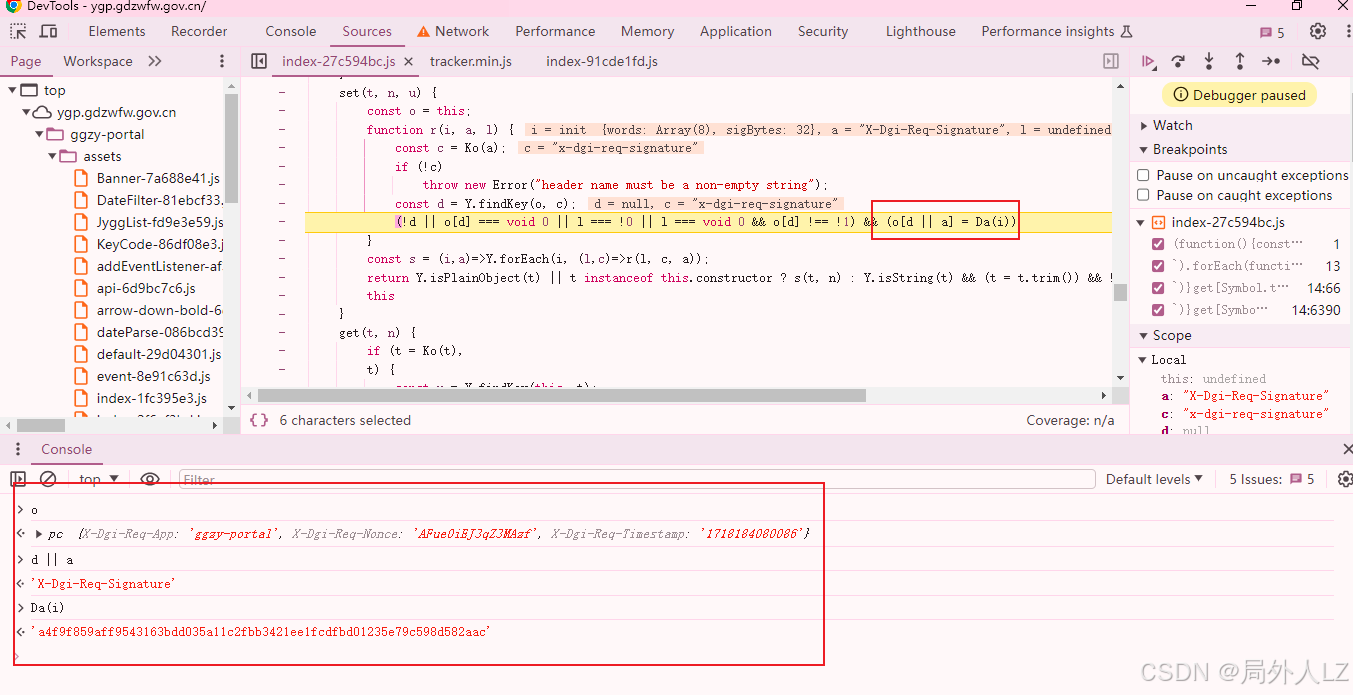Collapse ygp.gdzwfw.gov.cn domain node
Viewport: 1353px width, 695px height.
(x=26, y=112)
